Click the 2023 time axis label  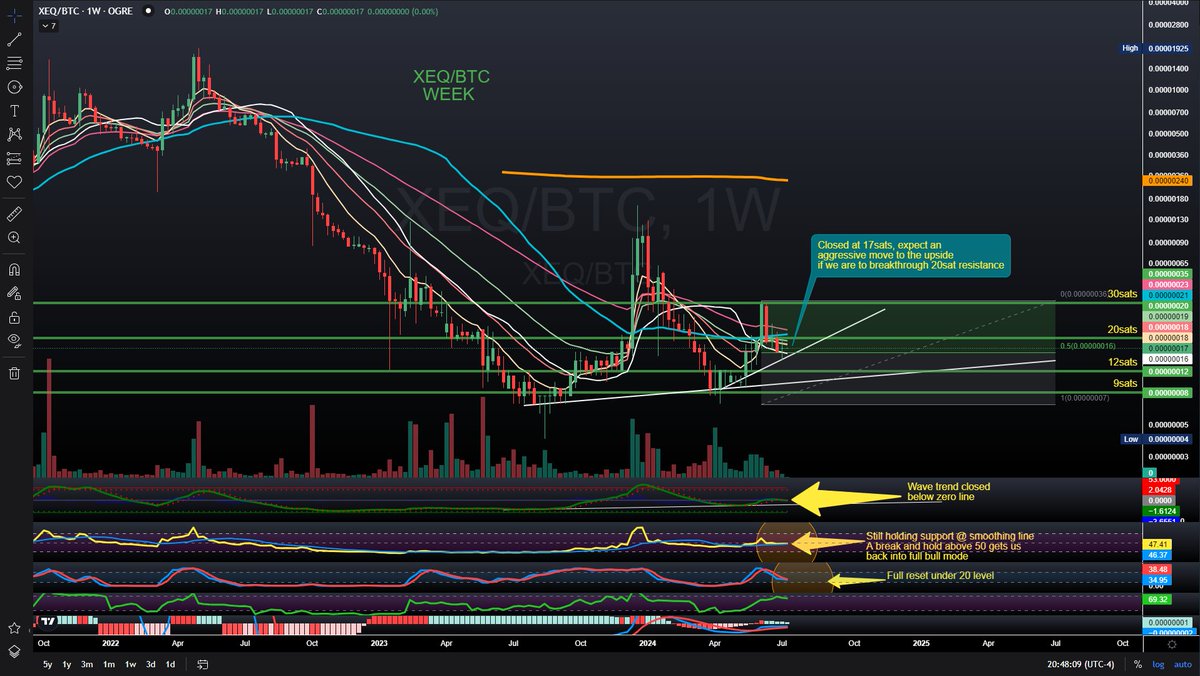pos(379,644)
